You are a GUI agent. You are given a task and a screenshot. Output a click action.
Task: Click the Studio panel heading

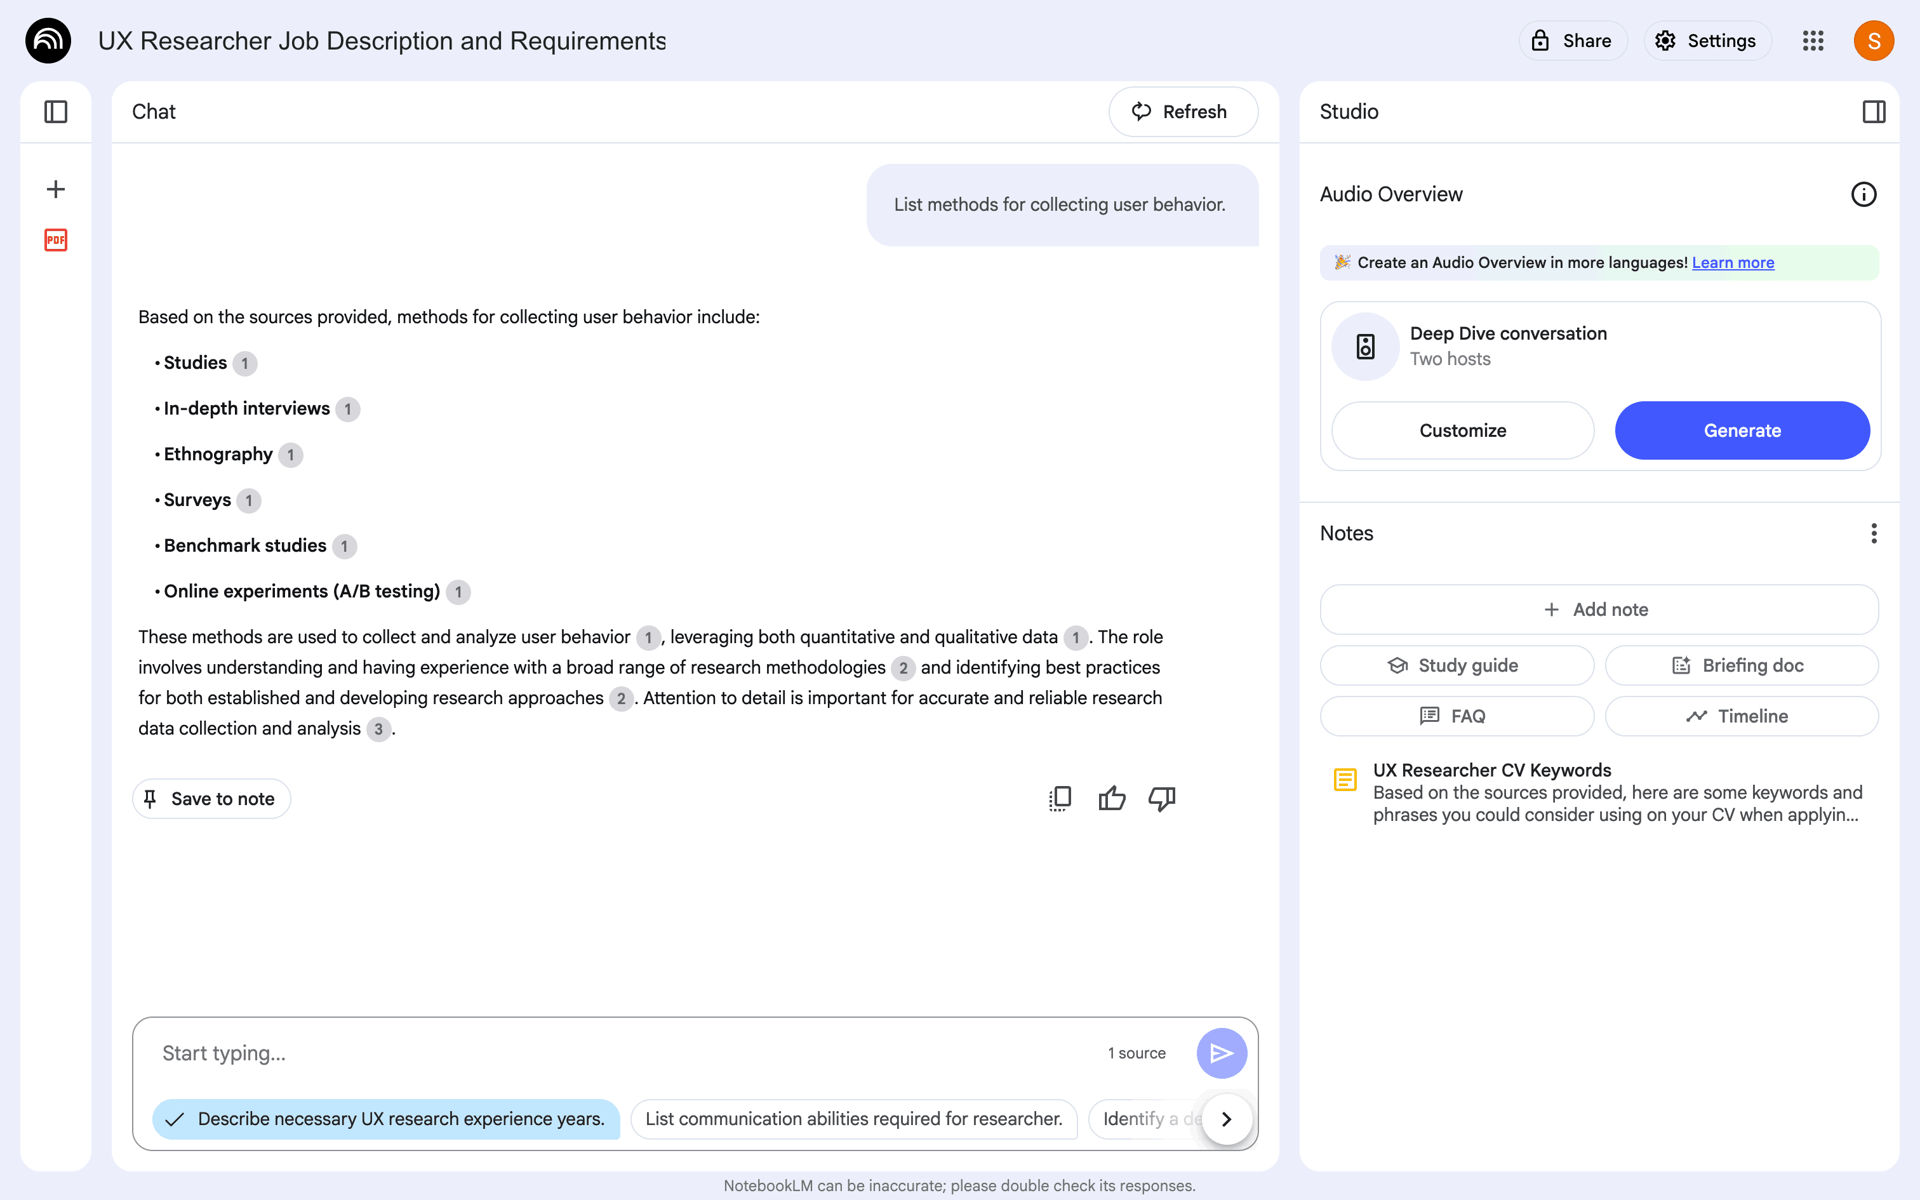coord(1349,112)
